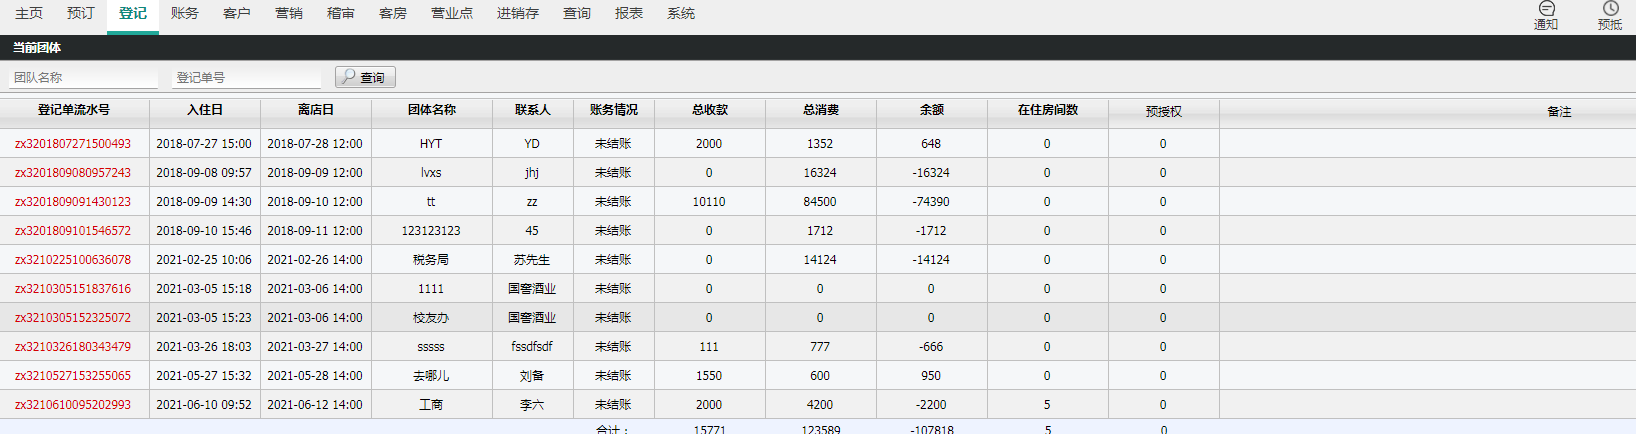Click the 查询 search button

[365, 77]
